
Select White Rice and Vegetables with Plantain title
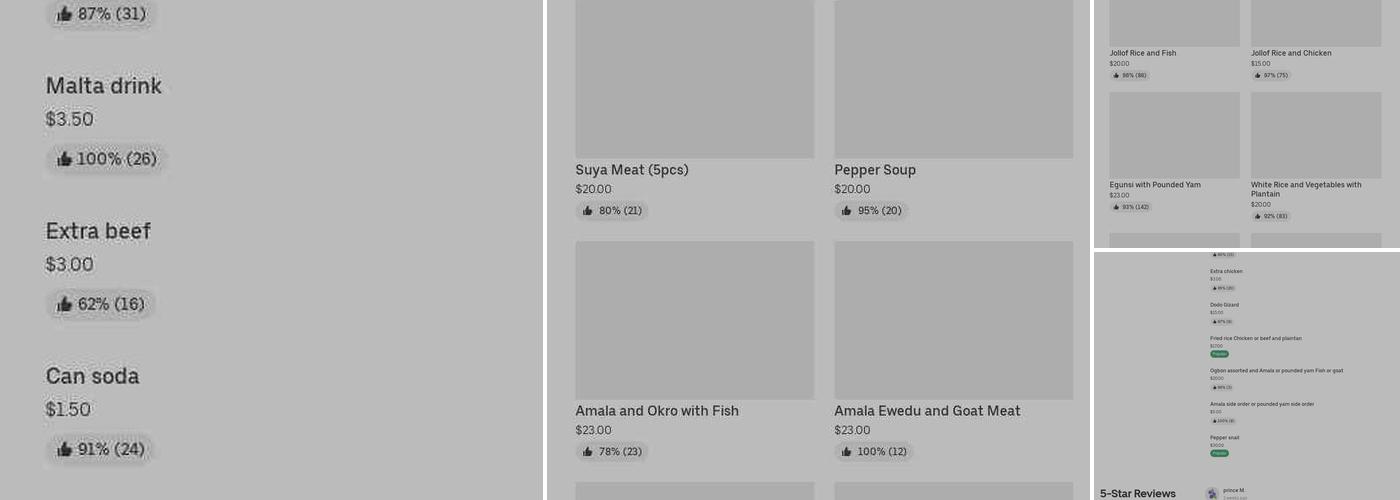(1305, 189)
